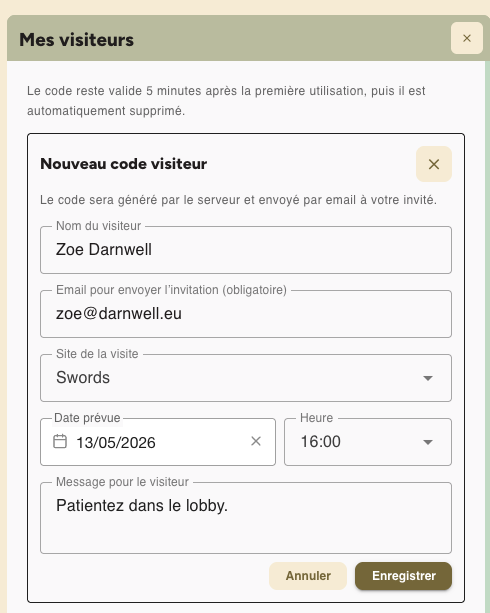The image size is (490, 613).
Task: Open the Swords site selector
Action: coord(246,378)
